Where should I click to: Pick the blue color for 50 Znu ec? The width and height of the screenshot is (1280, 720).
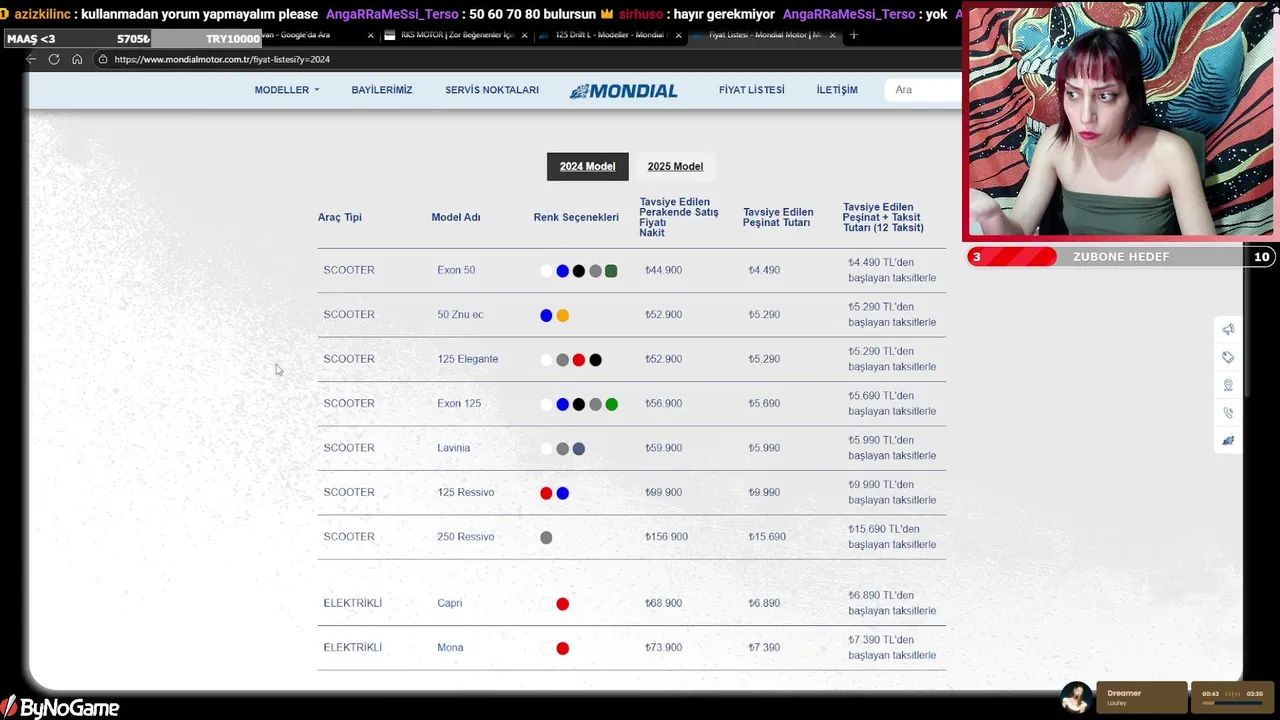pos(546,315)
